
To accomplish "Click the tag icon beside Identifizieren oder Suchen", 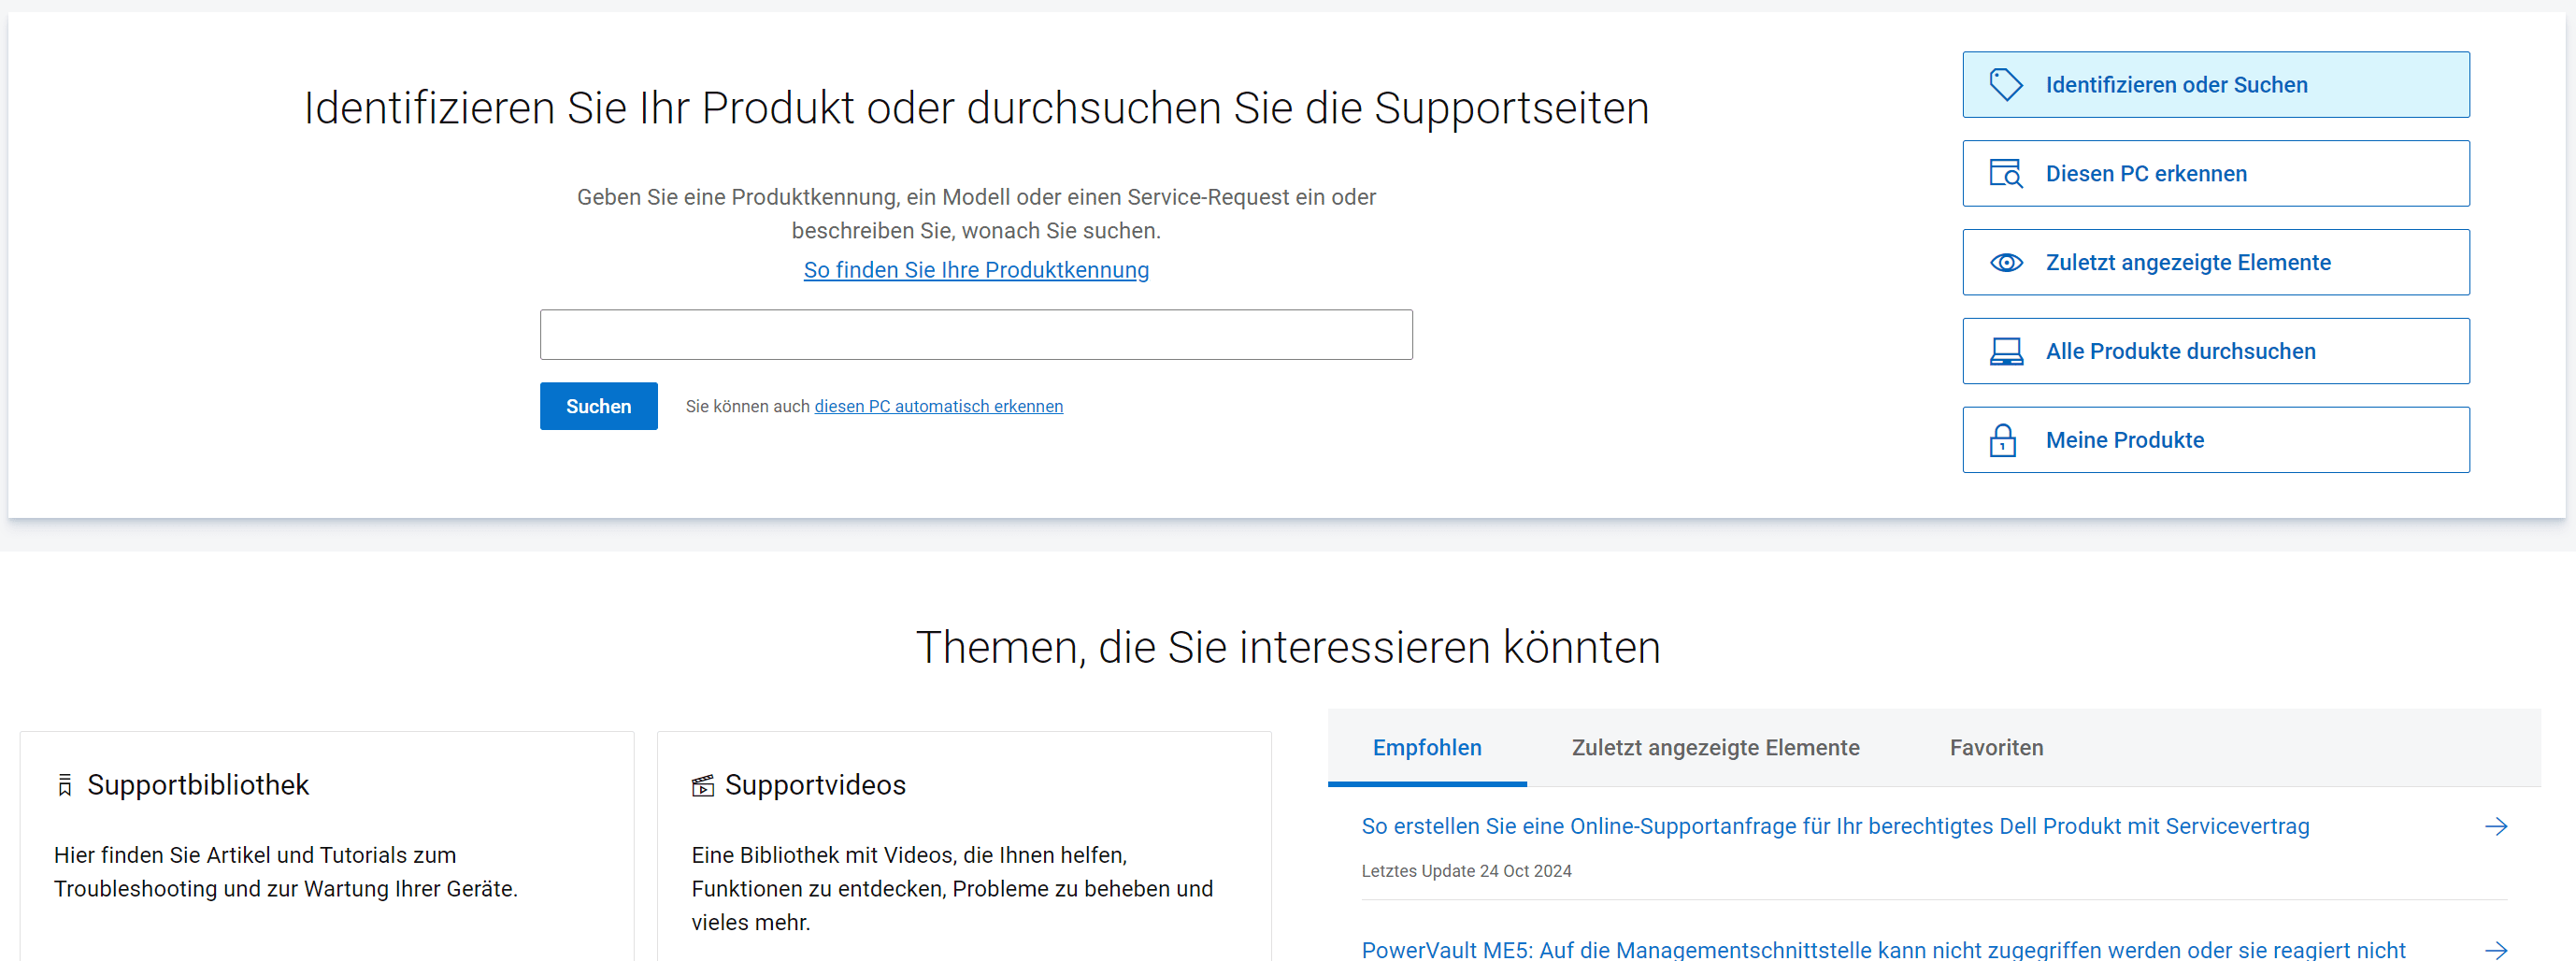I will [2005, 85].
